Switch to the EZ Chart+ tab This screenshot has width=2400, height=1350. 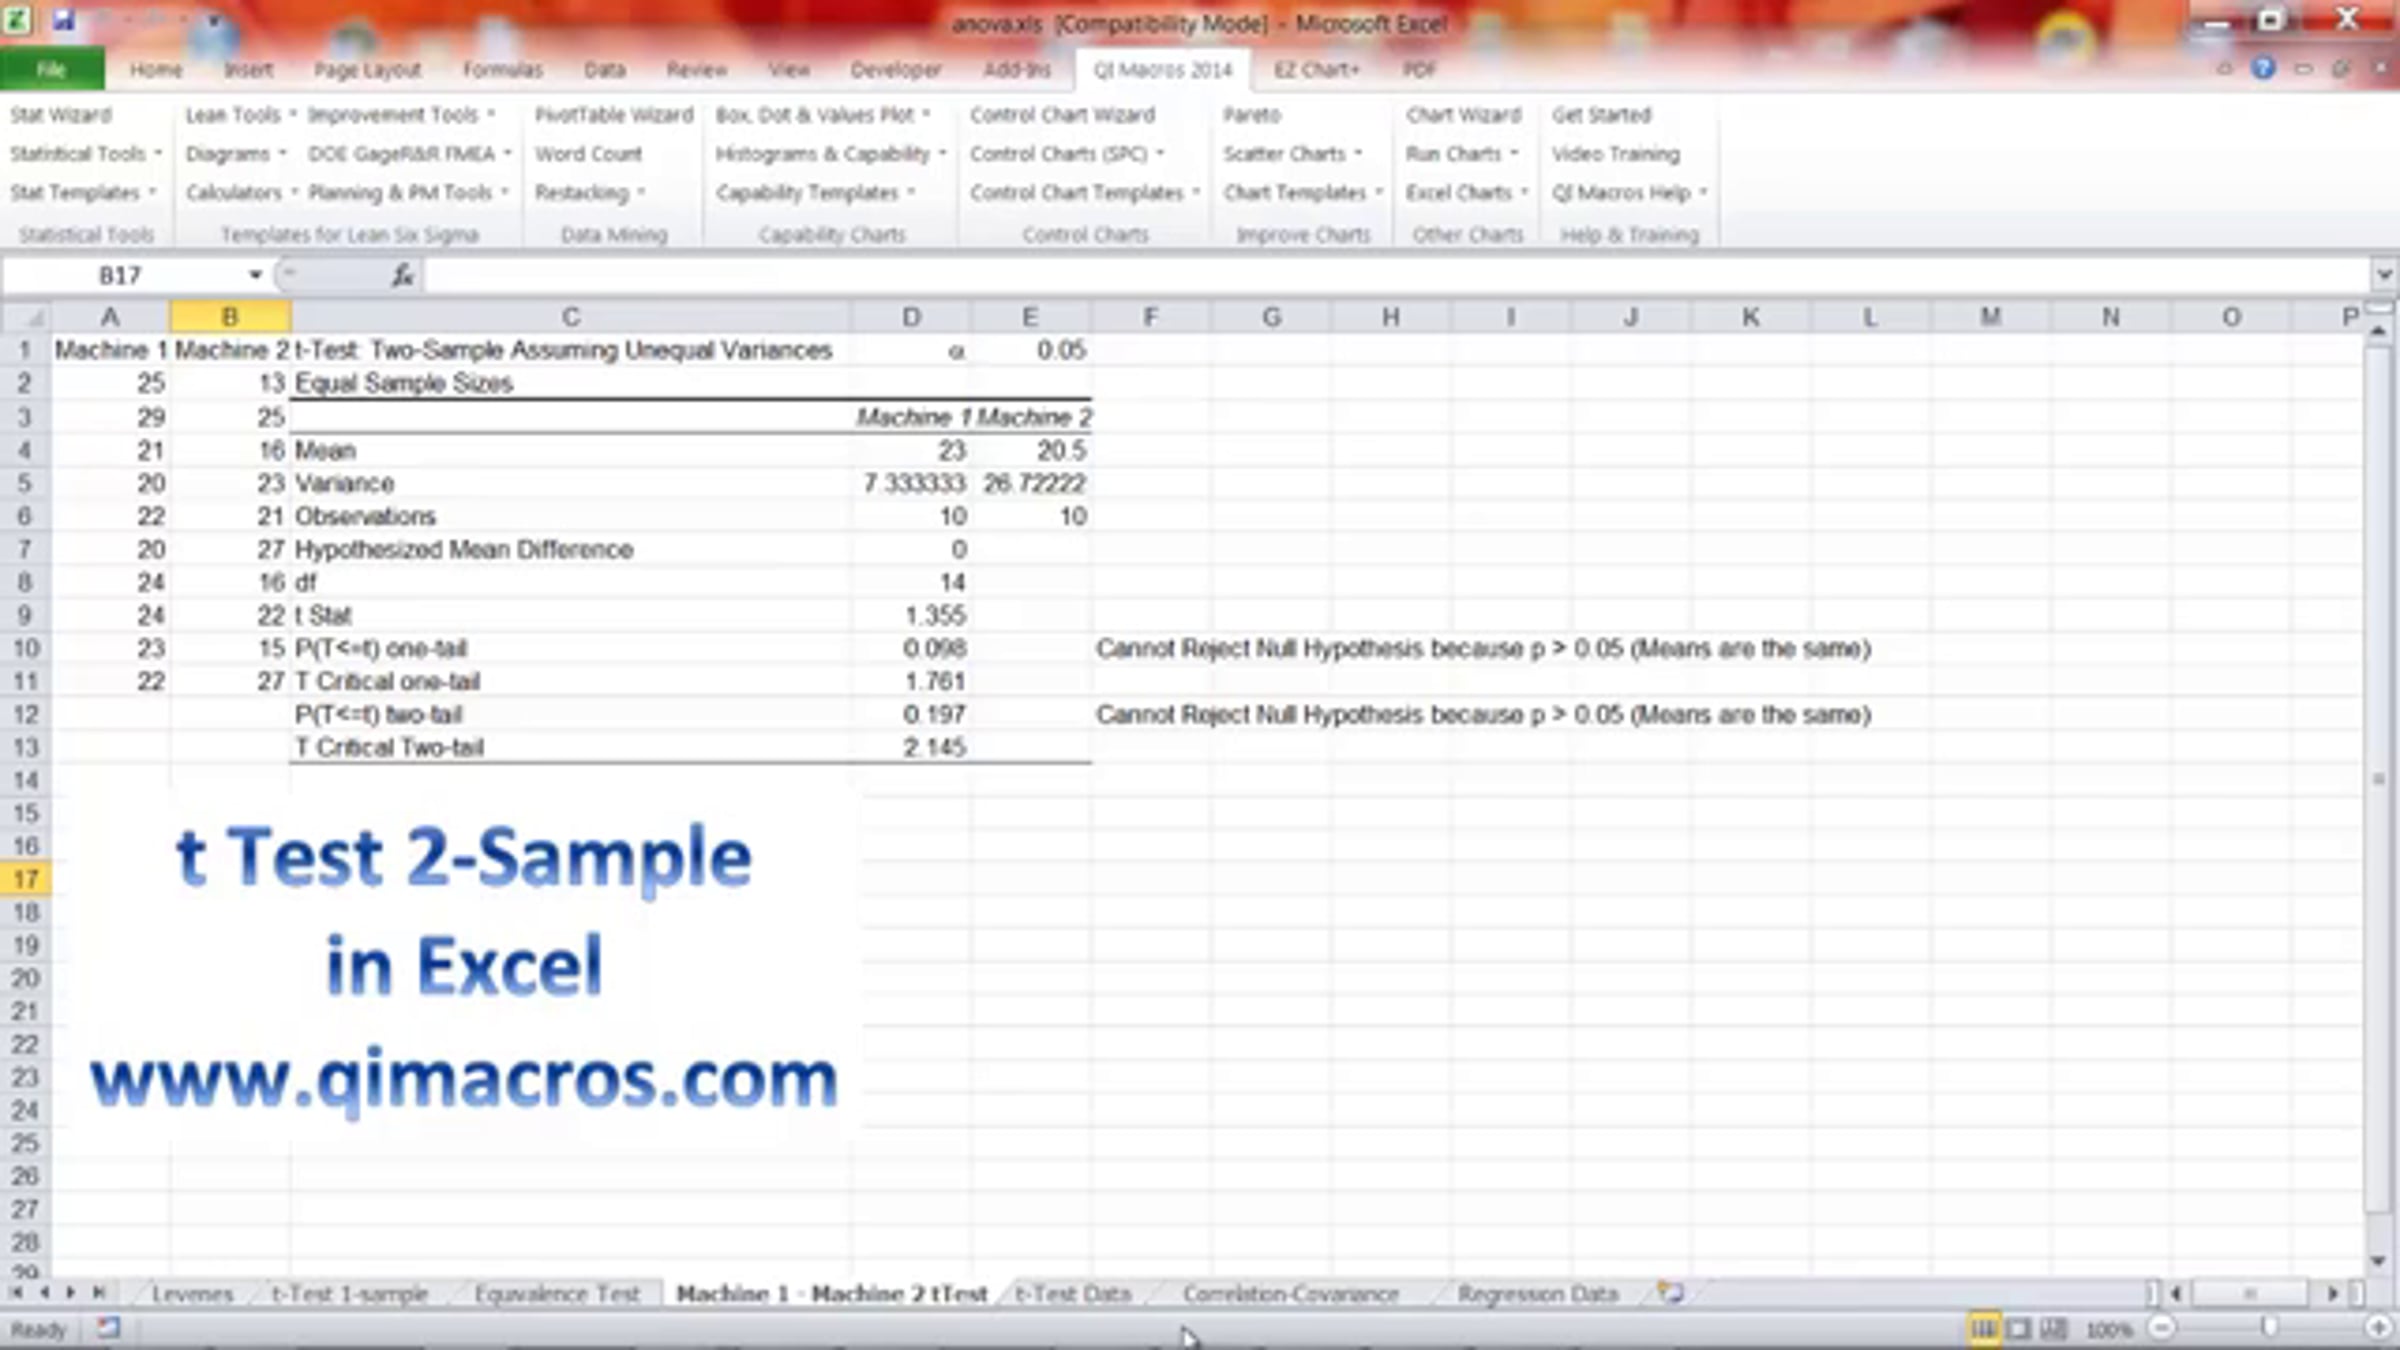click(x=1316, y=69)
